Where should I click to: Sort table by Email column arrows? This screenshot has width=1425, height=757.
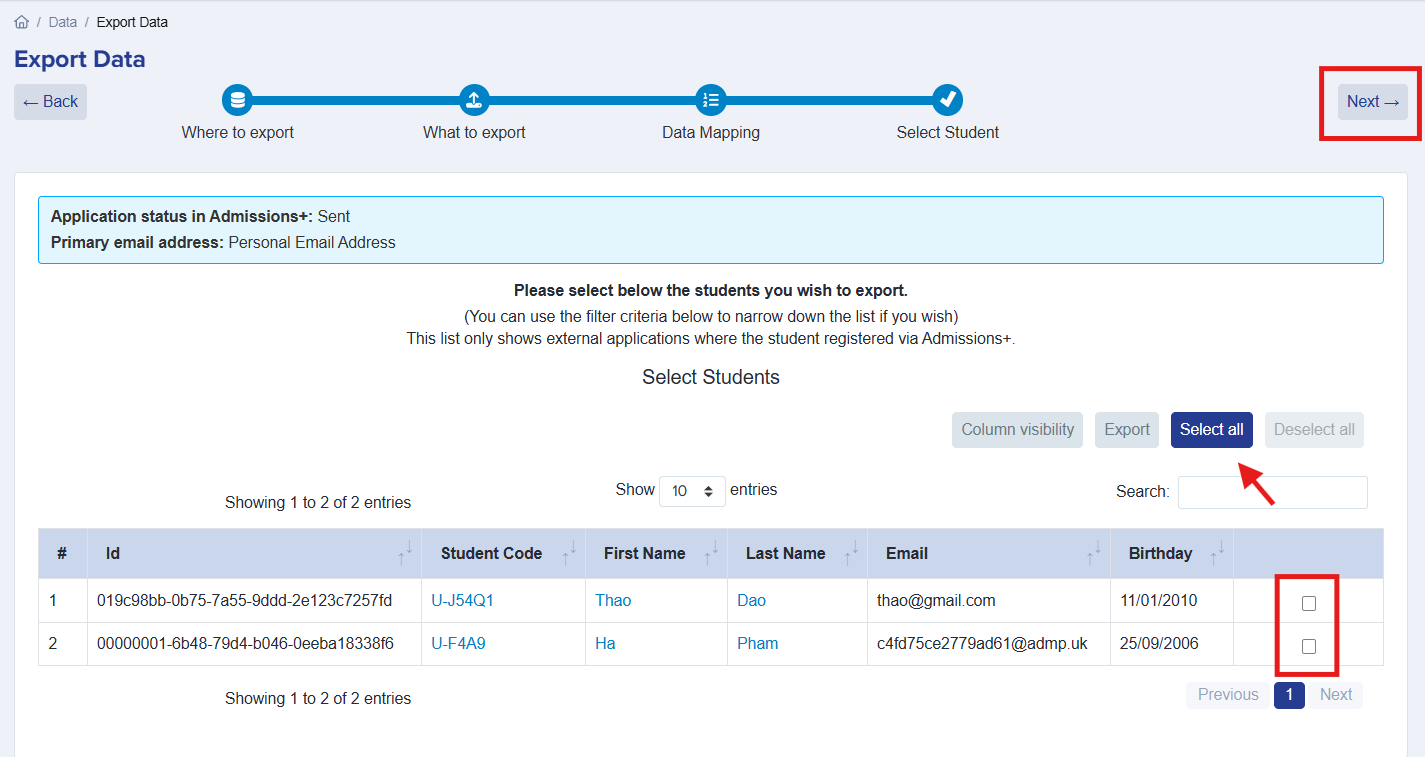[x=1094, y=553]
